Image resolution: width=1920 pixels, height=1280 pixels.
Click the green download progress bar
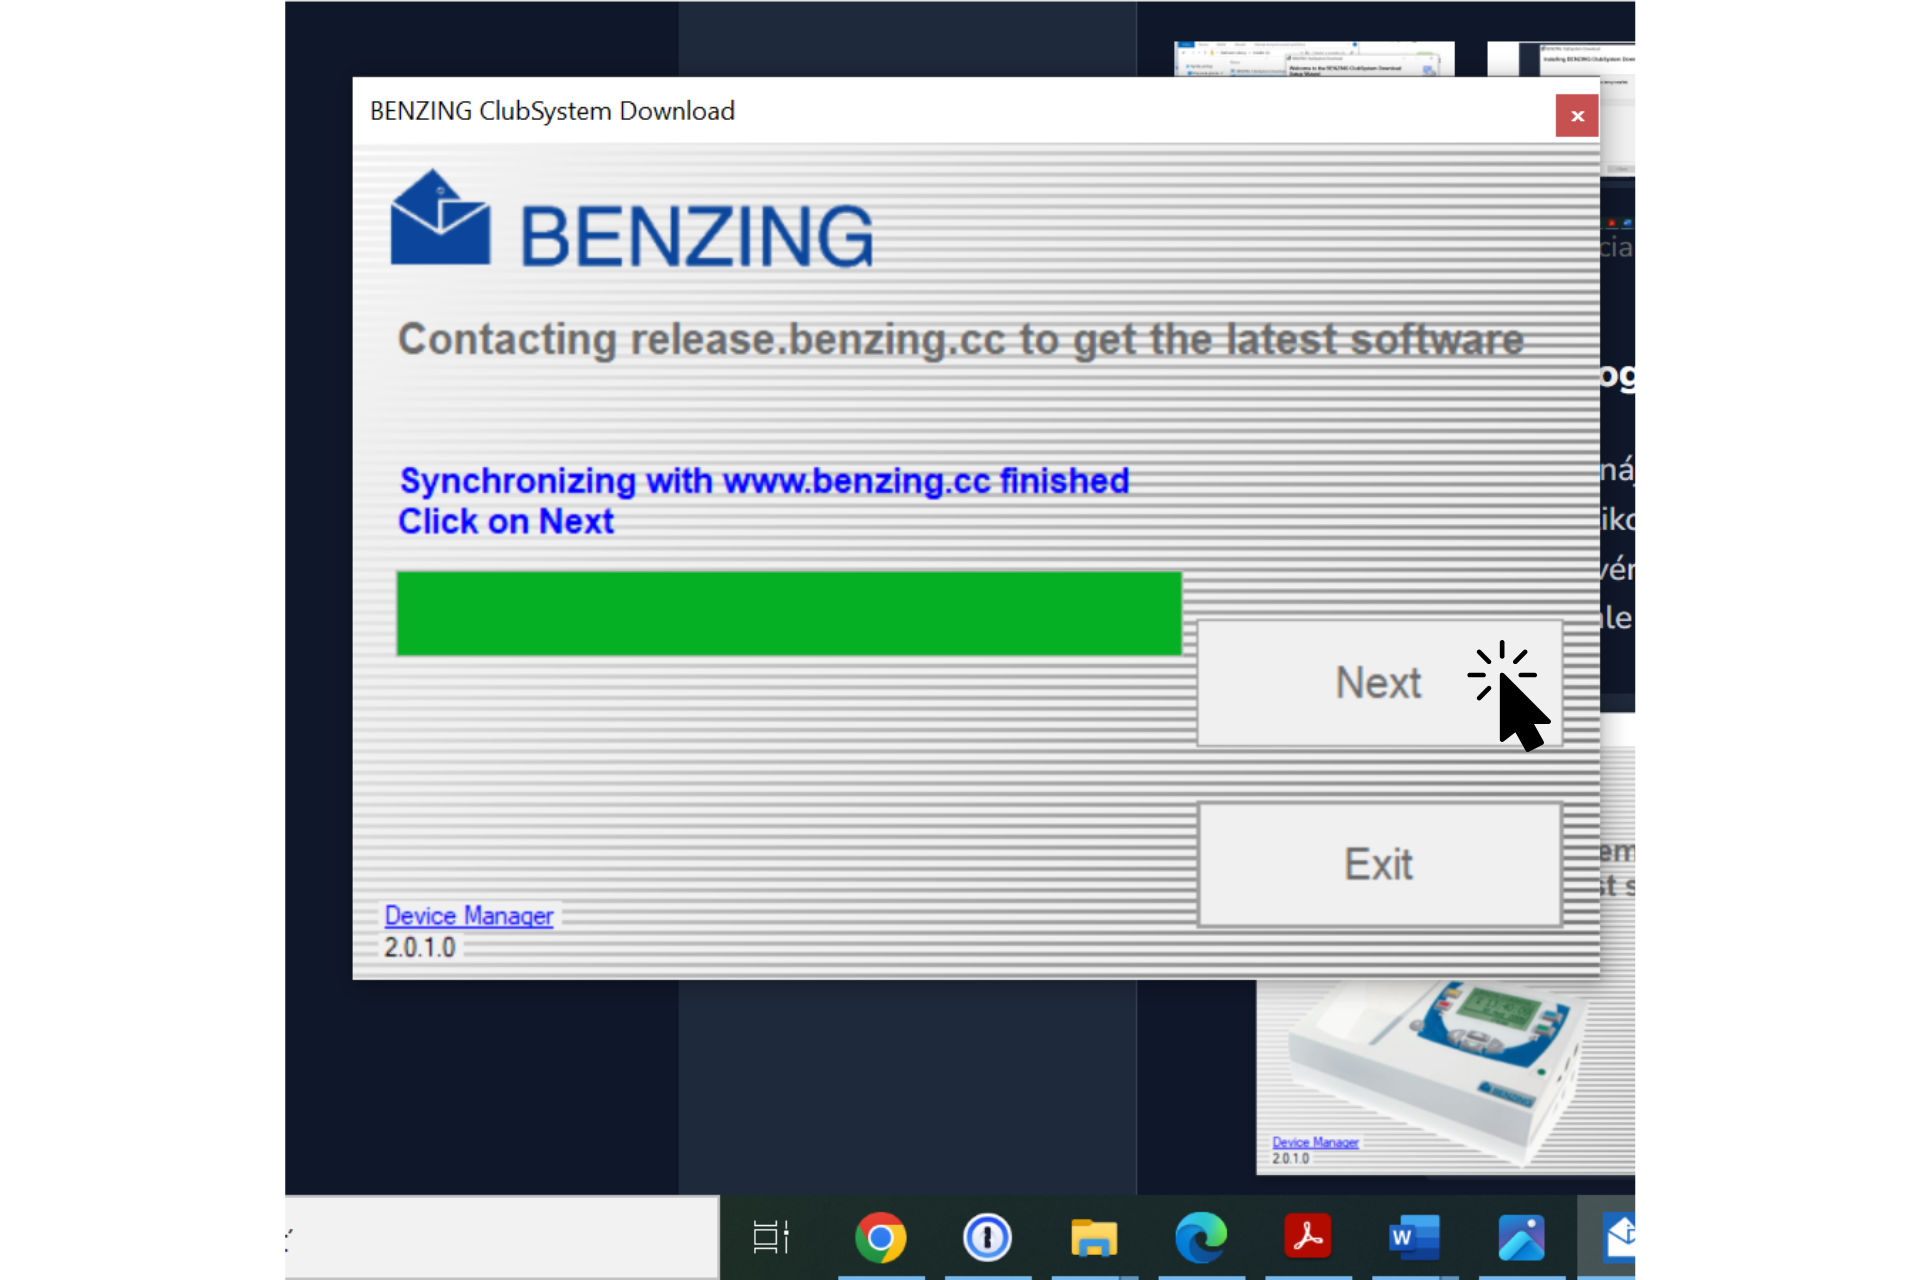pyautogui.click(x=789, y=614)
